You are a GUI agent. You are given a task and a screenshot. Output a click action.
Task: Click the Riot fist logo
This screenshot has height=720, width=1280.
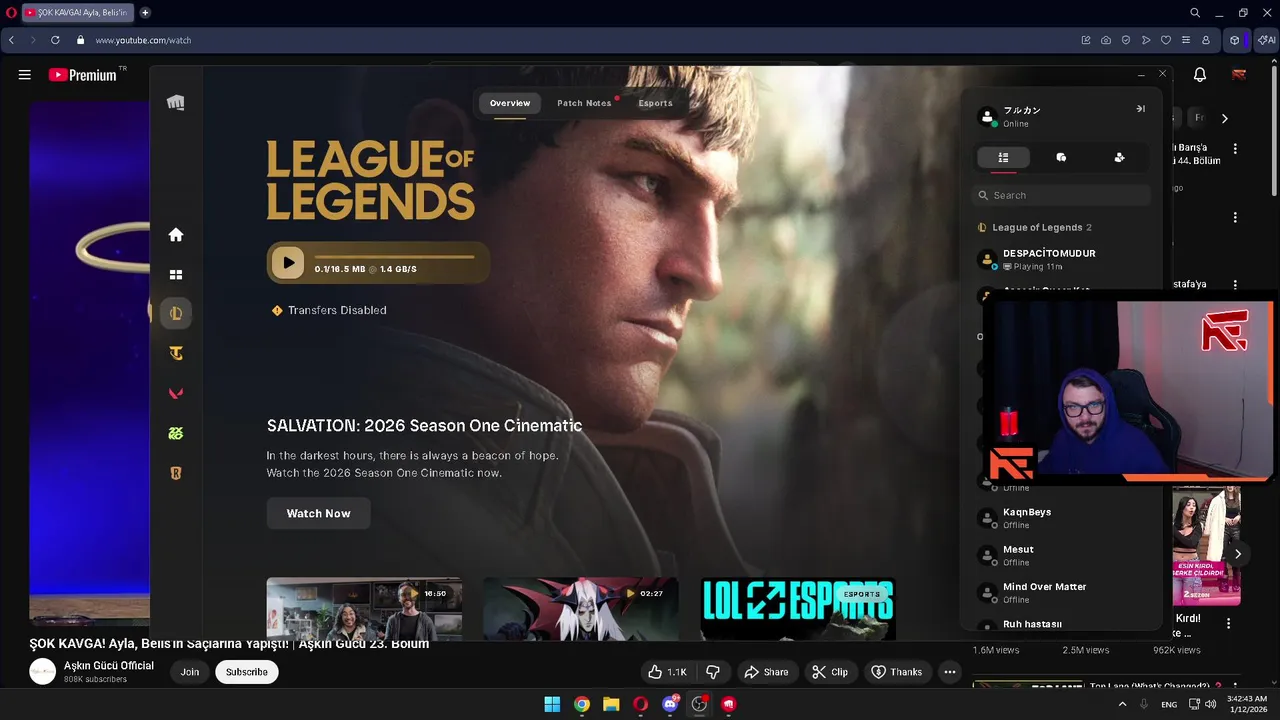176,103
